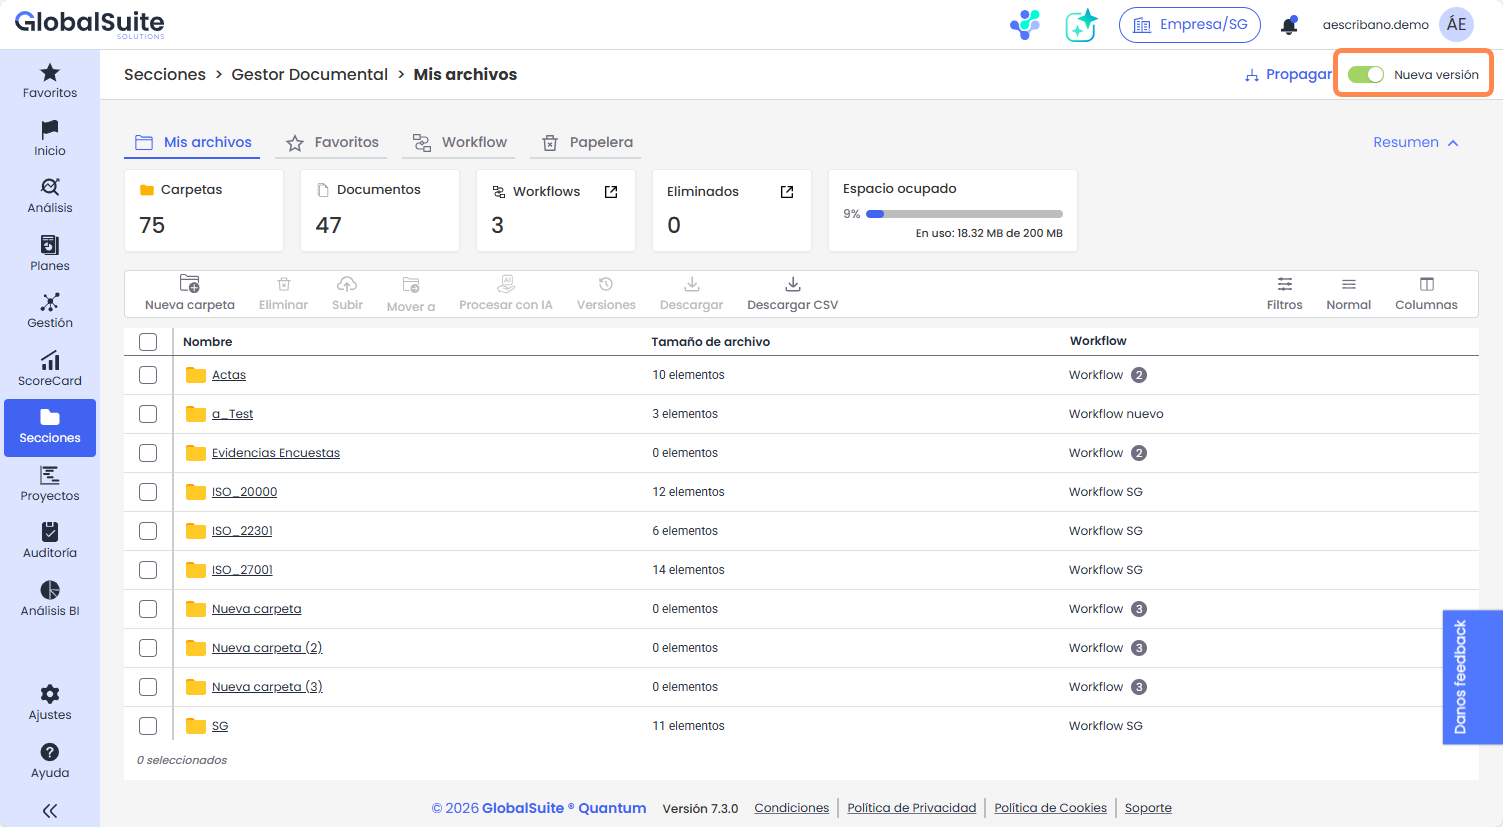
Task: Open Workflows external link icon
Action: (x=611, y=192)
